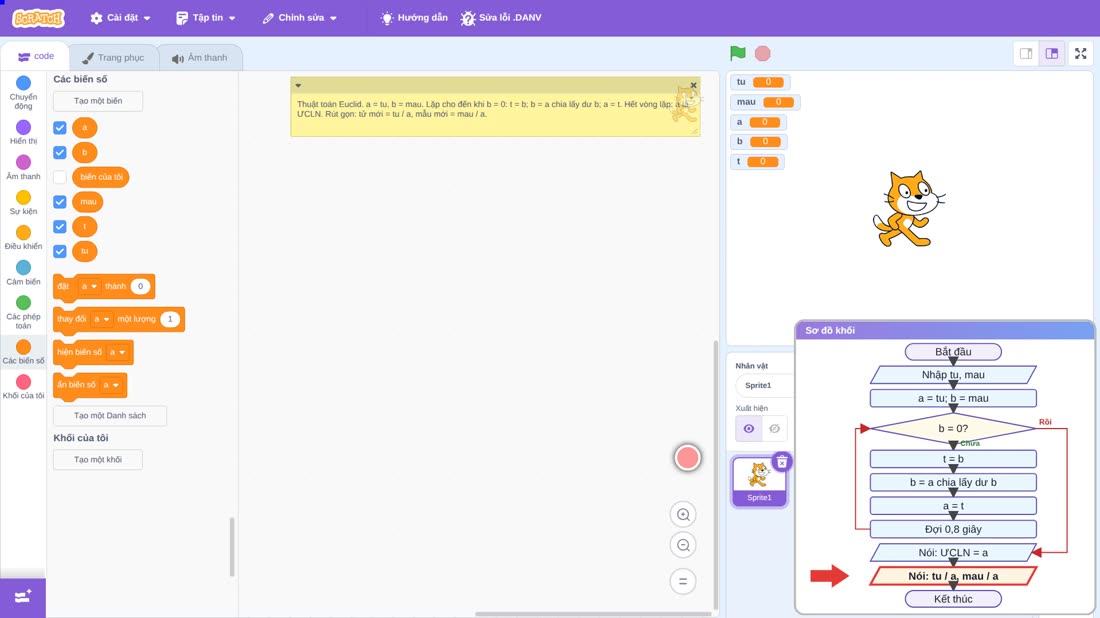Click the 'Tạo một biến' button
The image size is (1100, 618).
[x=98, y=101]
